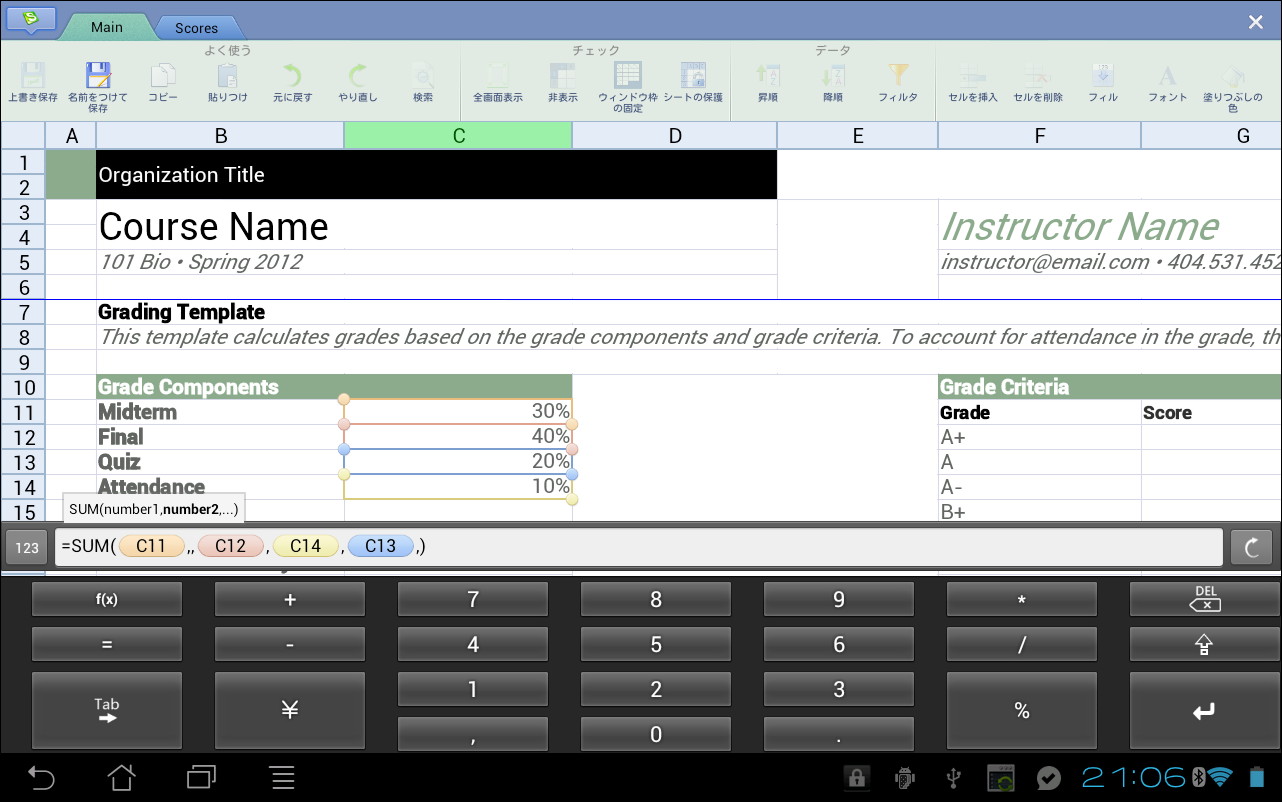Viewport: 1282px width, 802px height.
Task: Tap the 非表示 hide icon
Action: click(563, 76)
